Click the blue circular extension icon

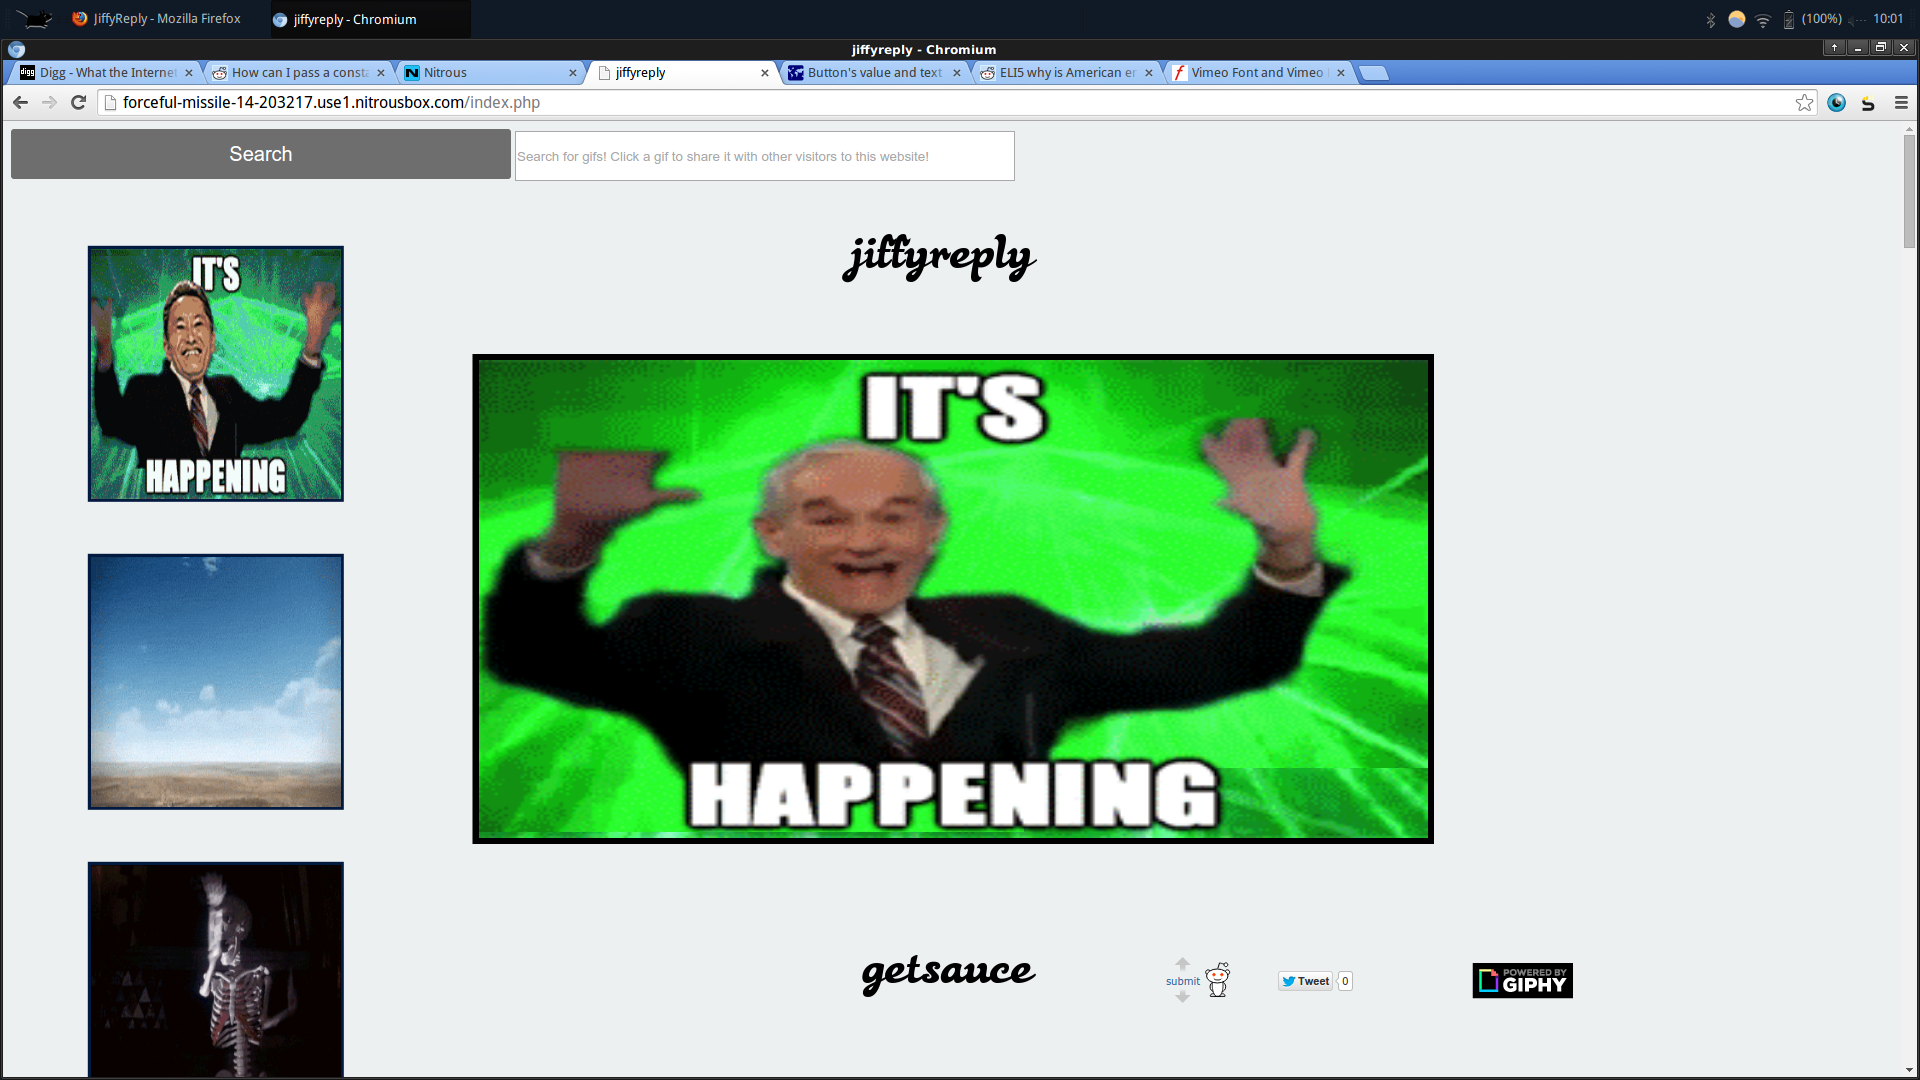pyautogui.click(x=1836, y=103)
